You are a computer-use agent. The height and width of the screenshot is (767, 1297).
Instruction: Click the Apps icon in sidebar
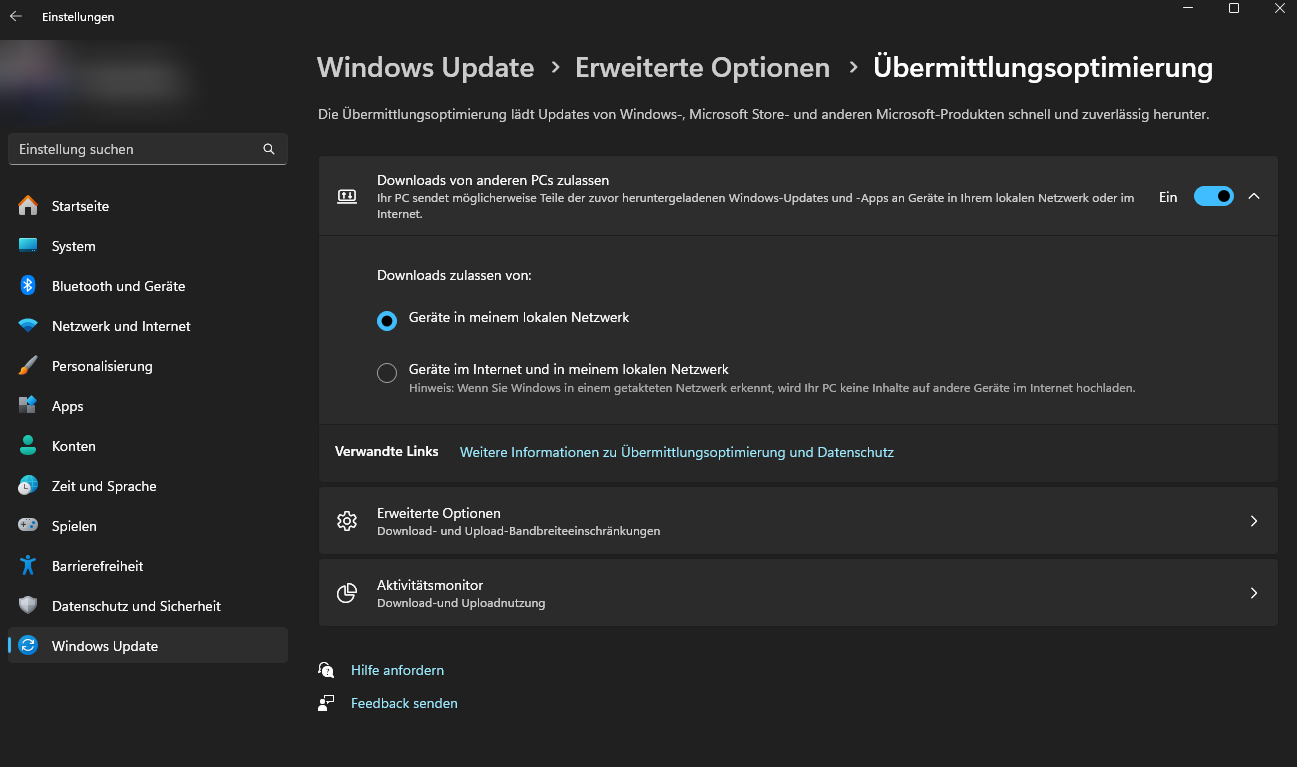click(28, 406)
